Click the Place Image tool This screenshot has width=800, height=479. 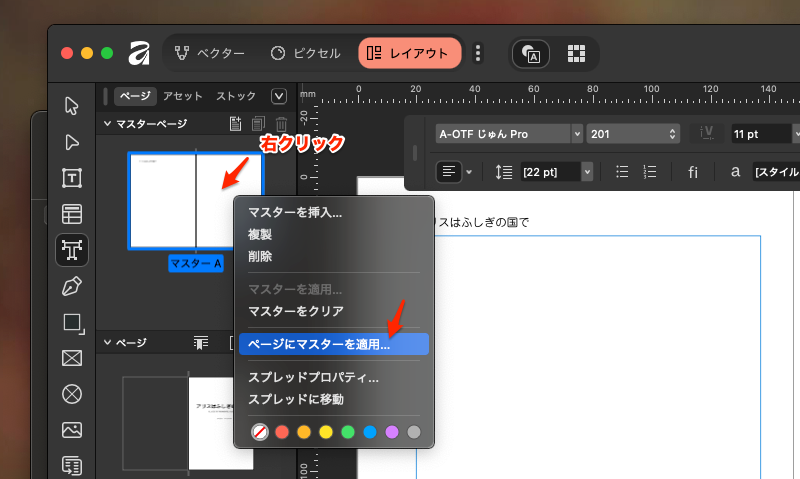pyautogui.click(x=72, y=430)
